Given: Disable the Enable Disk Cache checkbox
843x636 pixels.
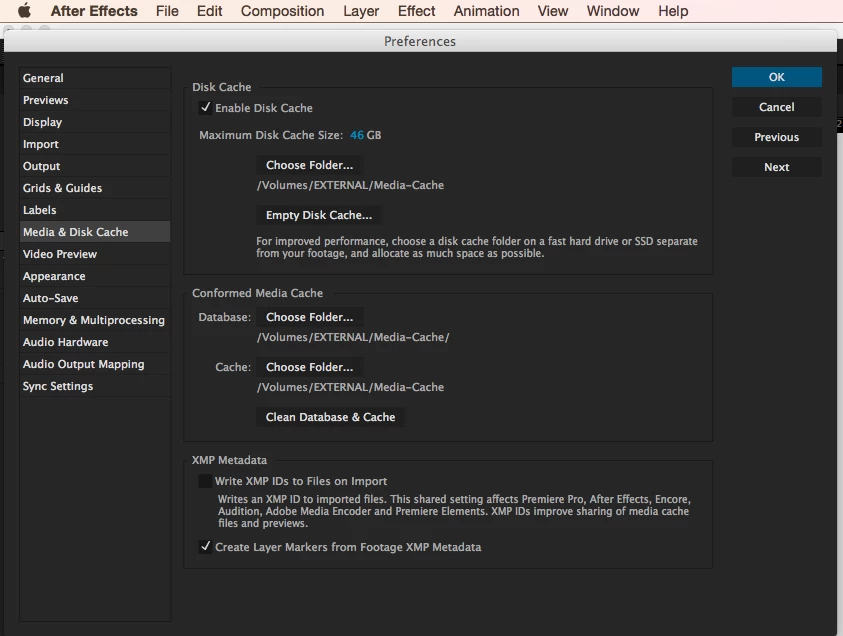Looking at the screenshot, I should click(205, 108).
